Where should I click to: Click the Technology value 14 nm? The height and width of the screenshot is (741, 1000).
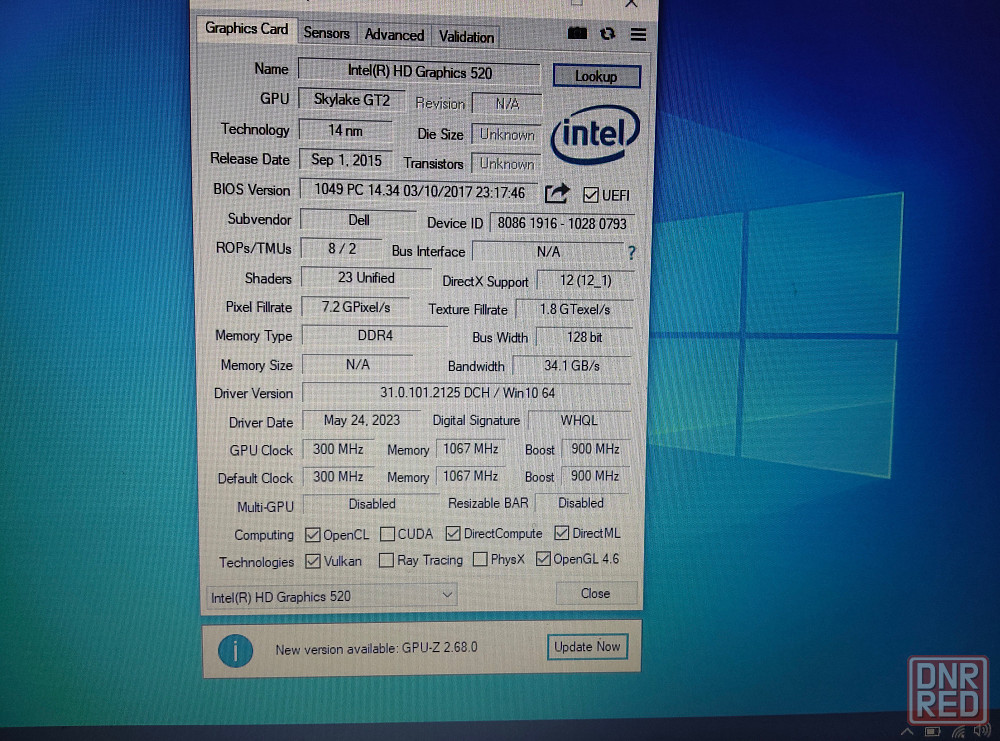click(x=345, y=131)
